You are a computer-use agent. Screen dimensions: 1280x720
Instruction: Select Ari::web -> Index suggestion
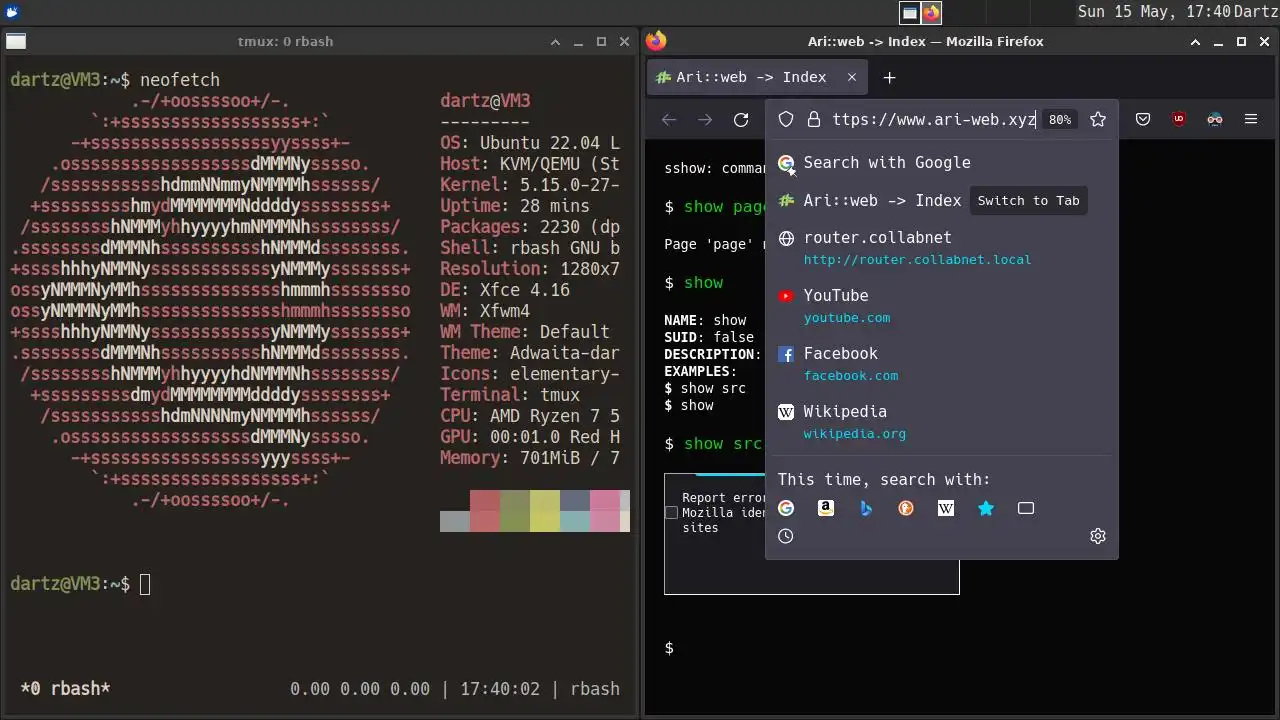click(x=942, y=200)
